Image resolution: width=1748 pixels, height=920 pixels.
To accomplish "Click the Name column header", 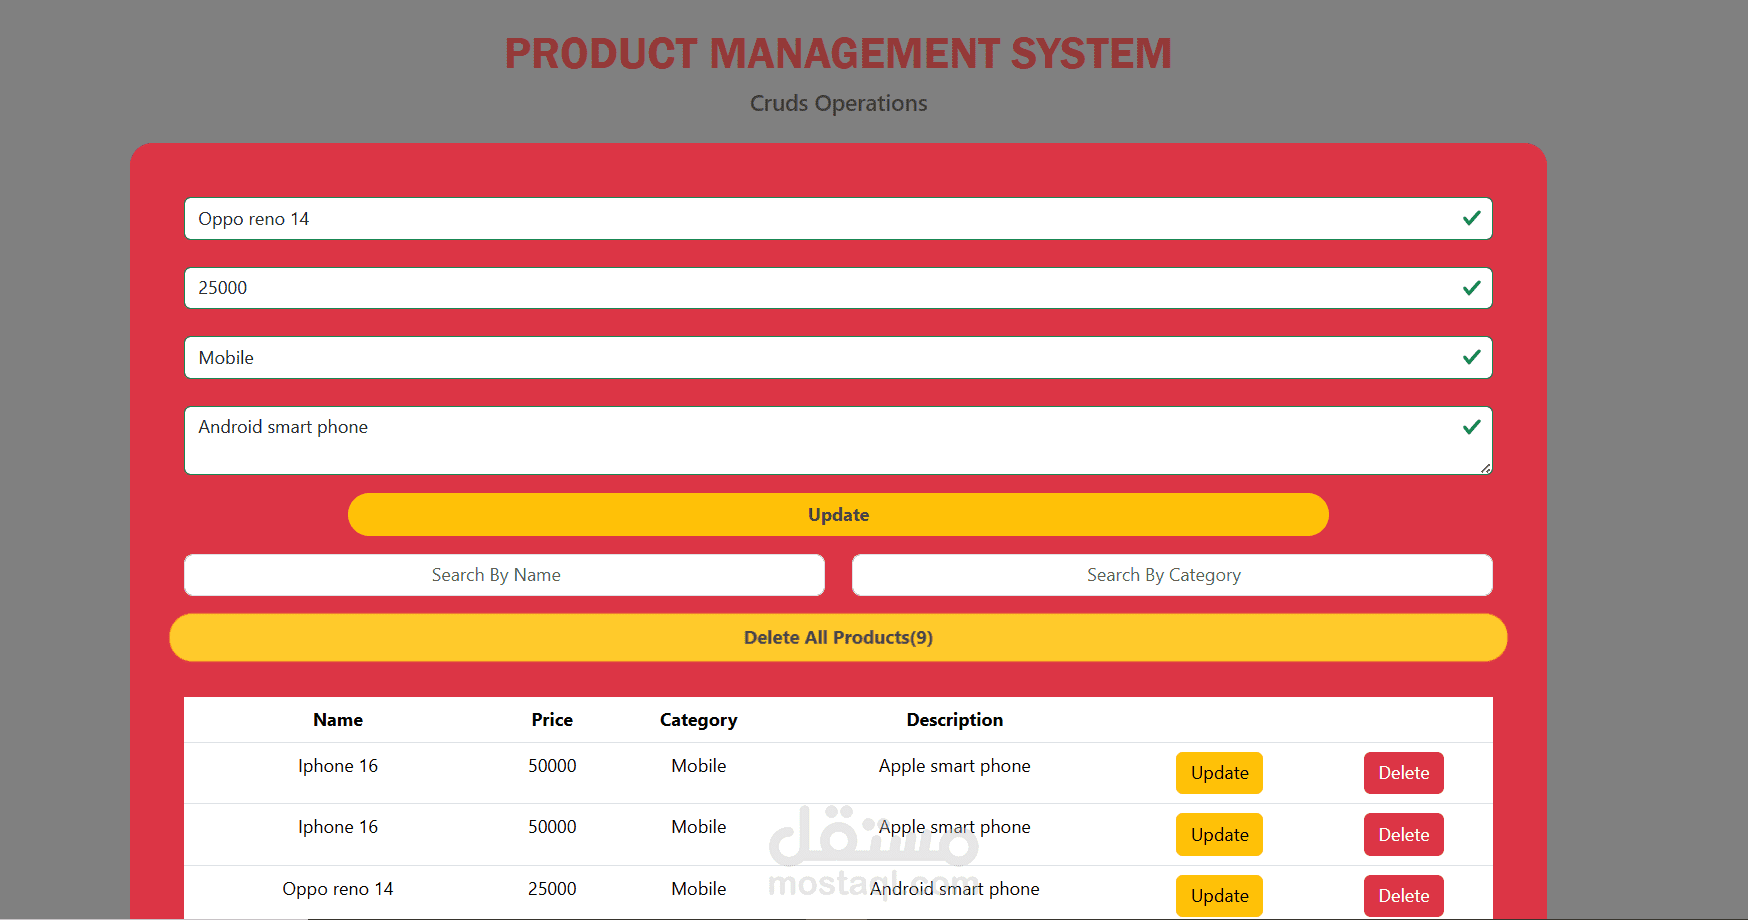I will [x=338, y=720].
